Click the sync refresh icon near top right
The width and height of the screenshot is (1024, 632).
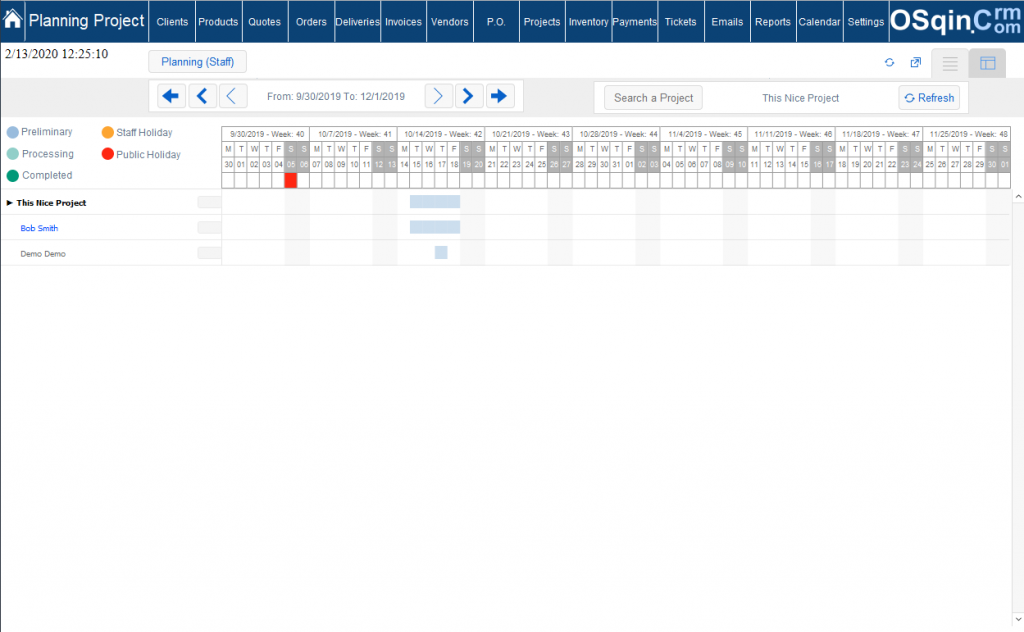pyautogui.click(x=889, y=62)
